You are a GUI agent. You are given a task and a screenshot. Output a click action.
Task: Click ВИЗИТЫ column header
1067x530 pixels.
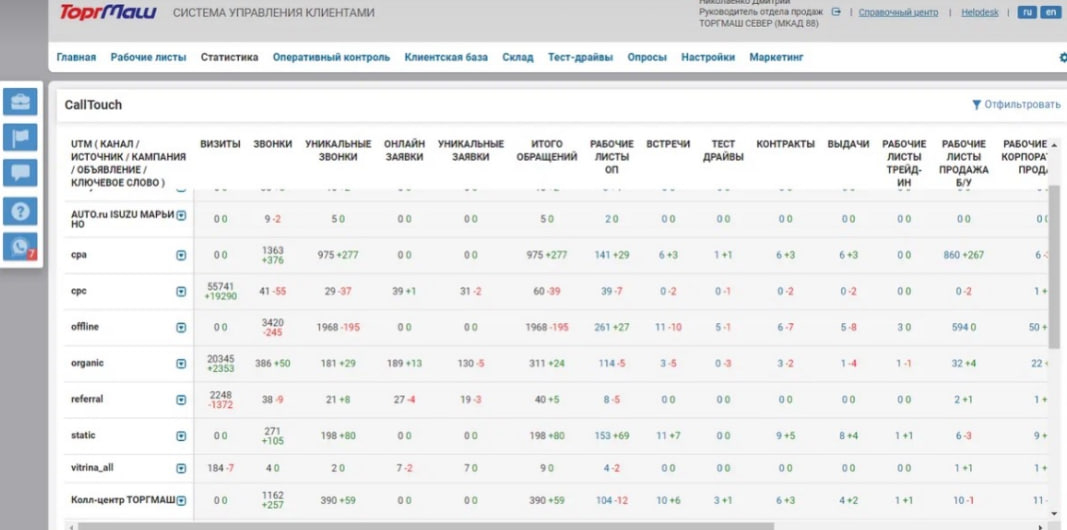click(x=220, y=144)
